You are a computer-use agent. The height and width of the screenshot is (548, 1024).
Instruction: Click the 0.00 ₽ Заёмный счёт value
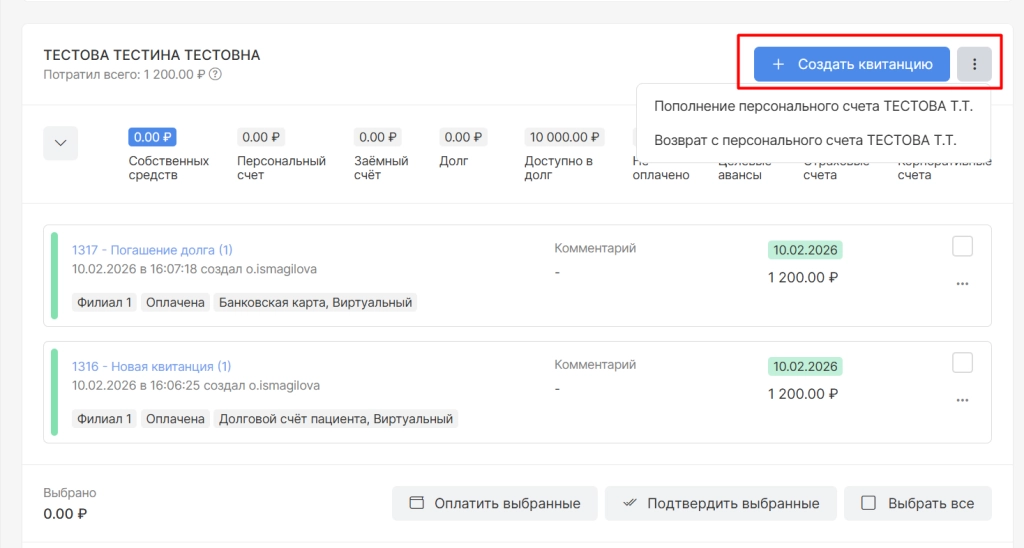377,137
